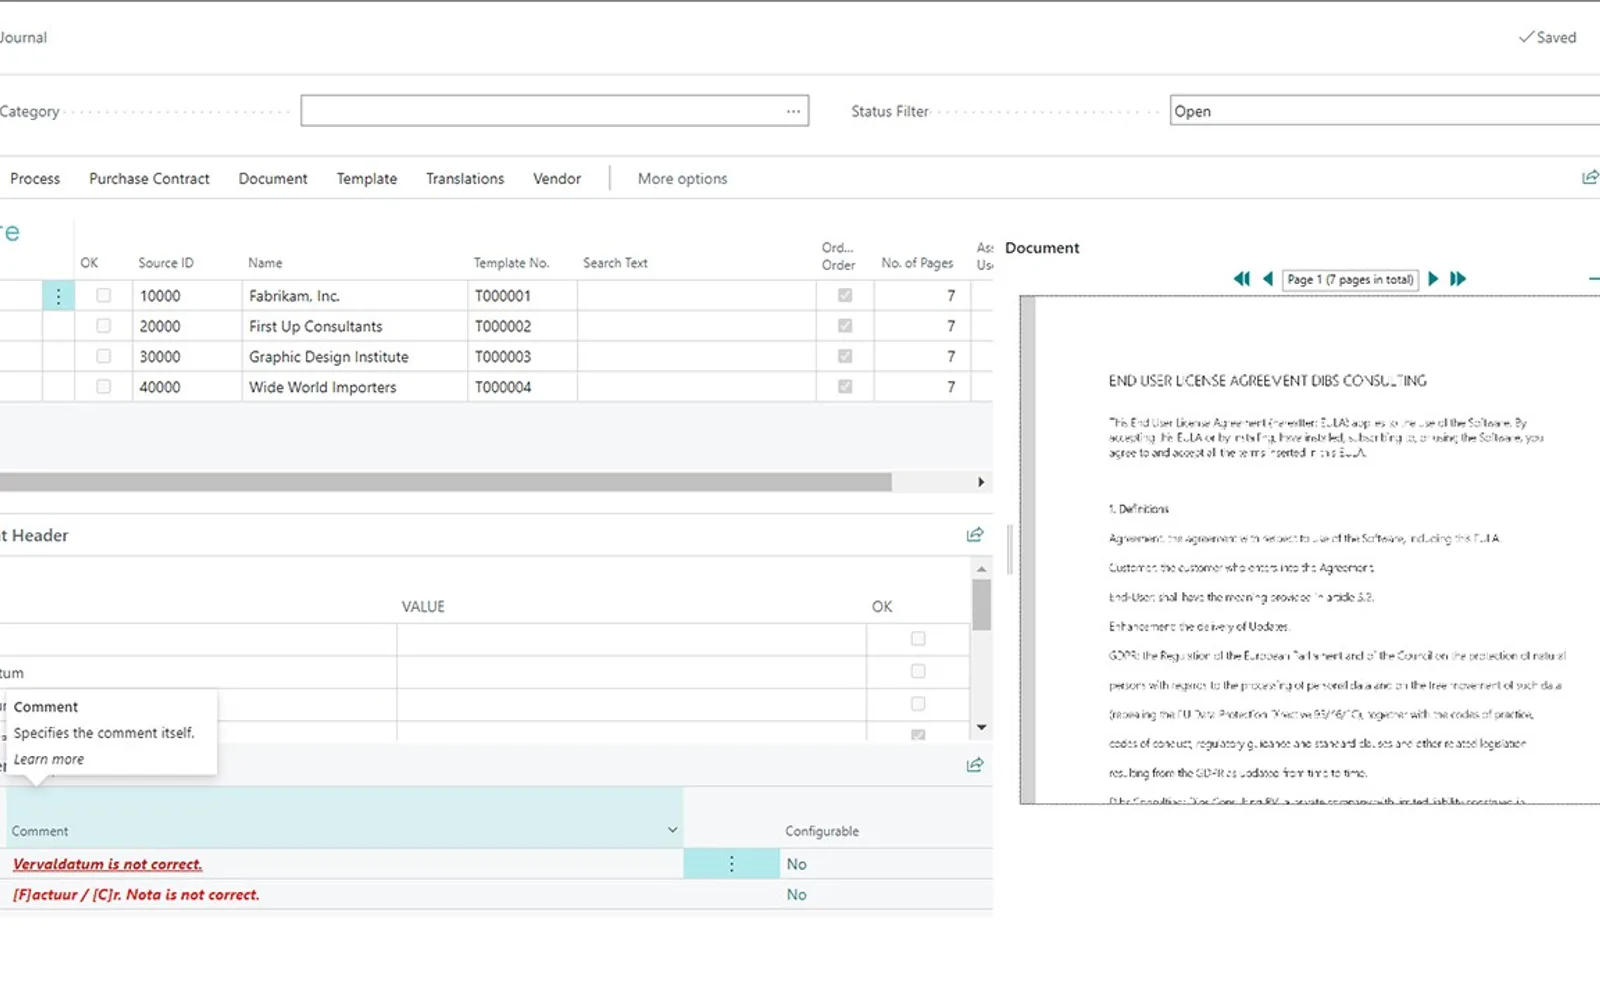Screen dimensions: 1600x1000
Task: Show More options in action bar
Action: (x=683, y=178)
